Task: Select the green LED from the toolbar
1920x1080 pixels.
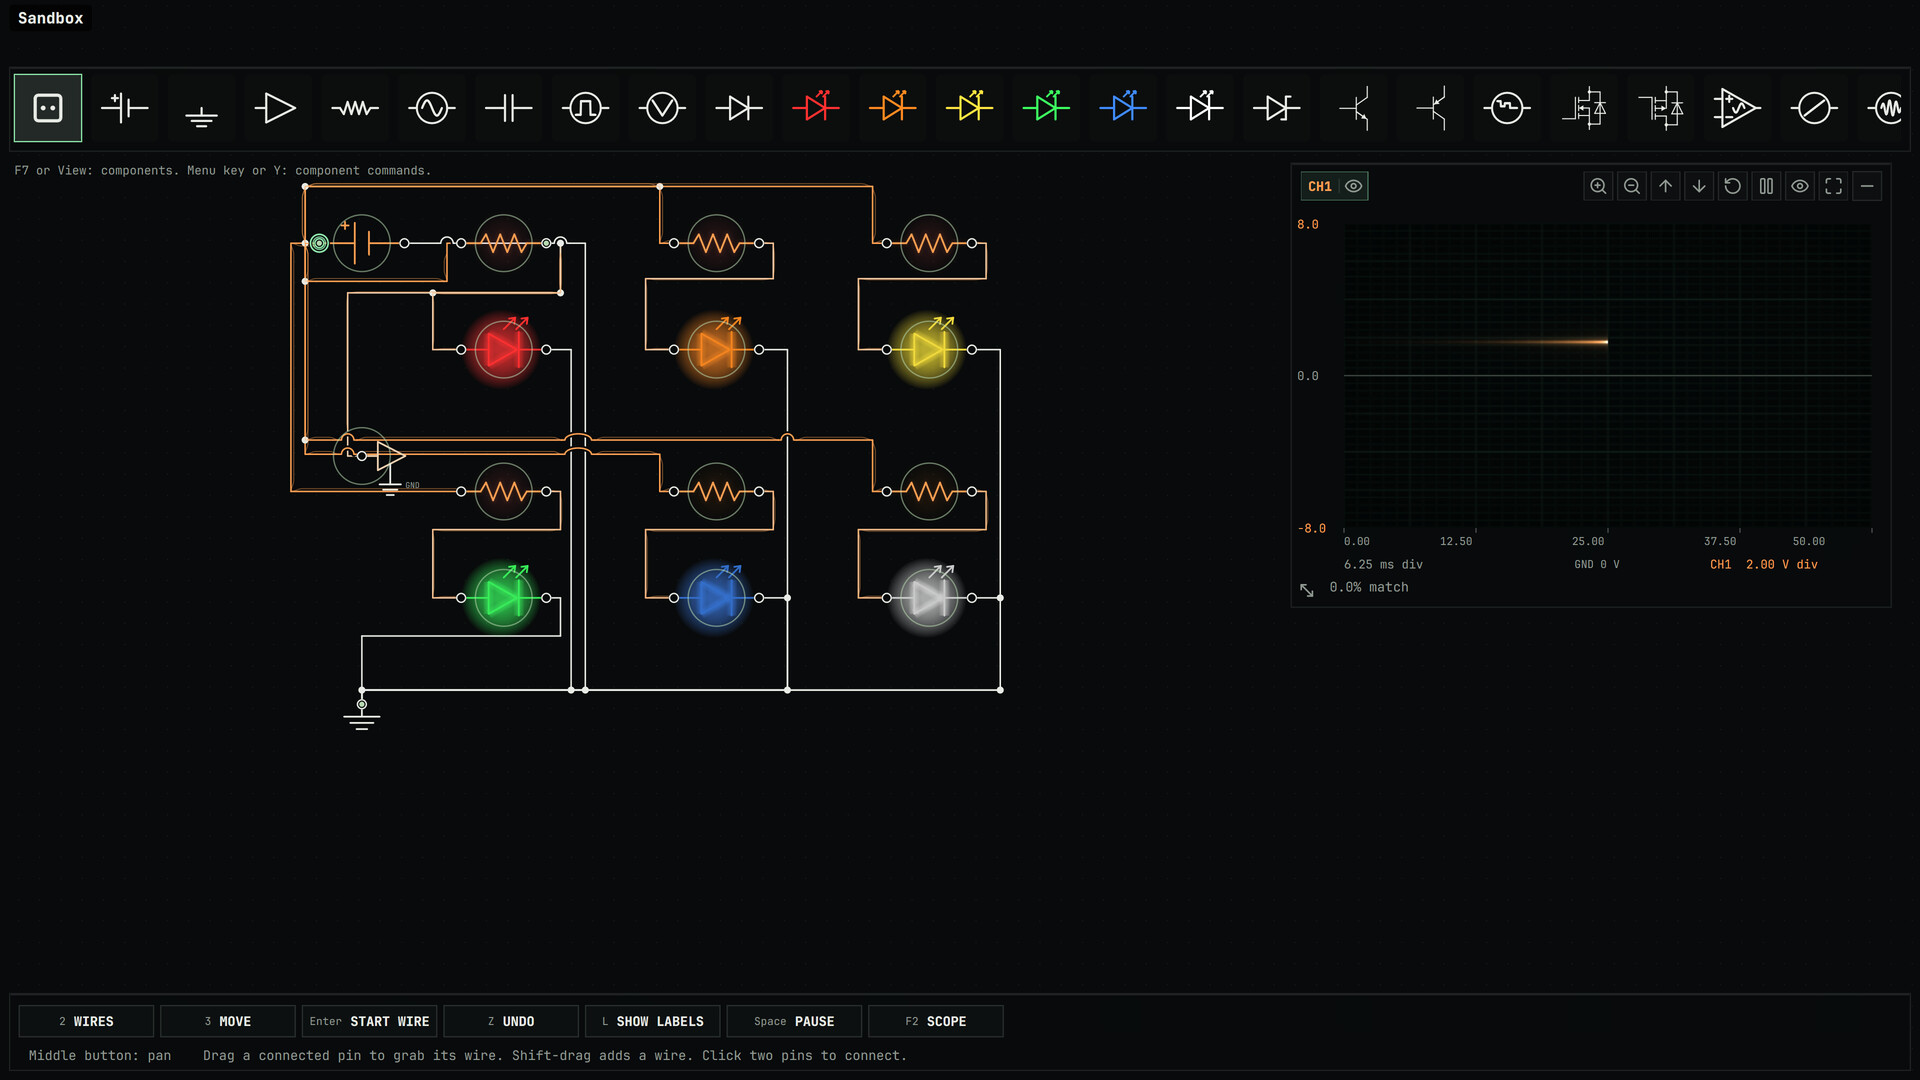Action: point(1046,108)
